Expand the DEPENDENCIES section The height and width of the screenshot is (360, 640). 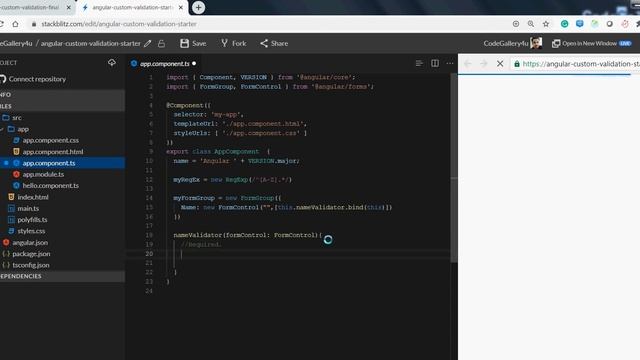[62, 276]
